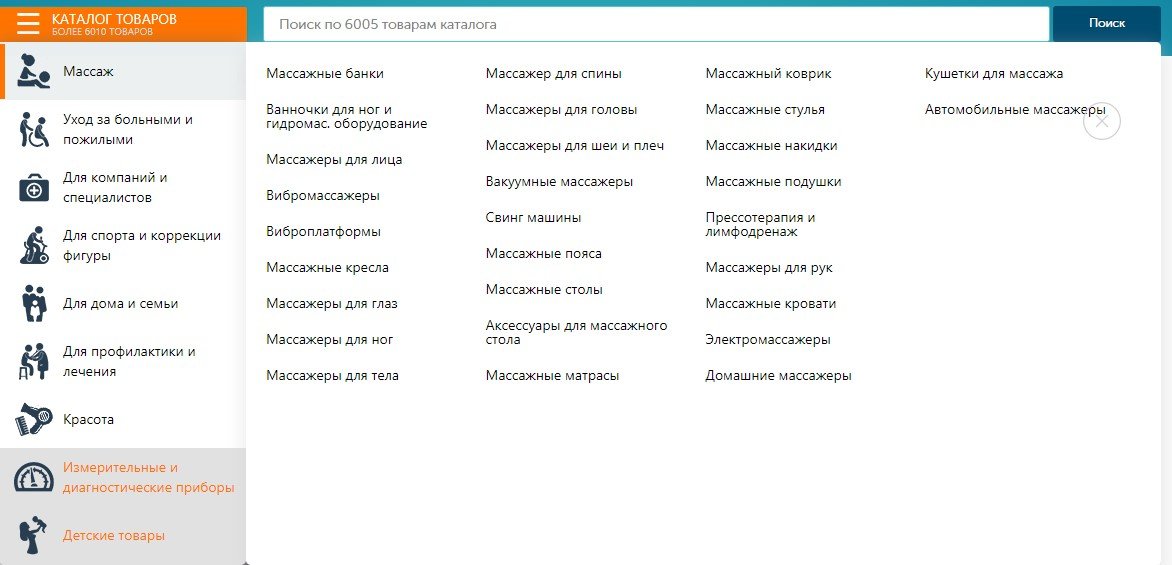Viewport: 1172px width, 565px height.
Task: Open Массажные кровати link
Action: [x=771, y=303]
